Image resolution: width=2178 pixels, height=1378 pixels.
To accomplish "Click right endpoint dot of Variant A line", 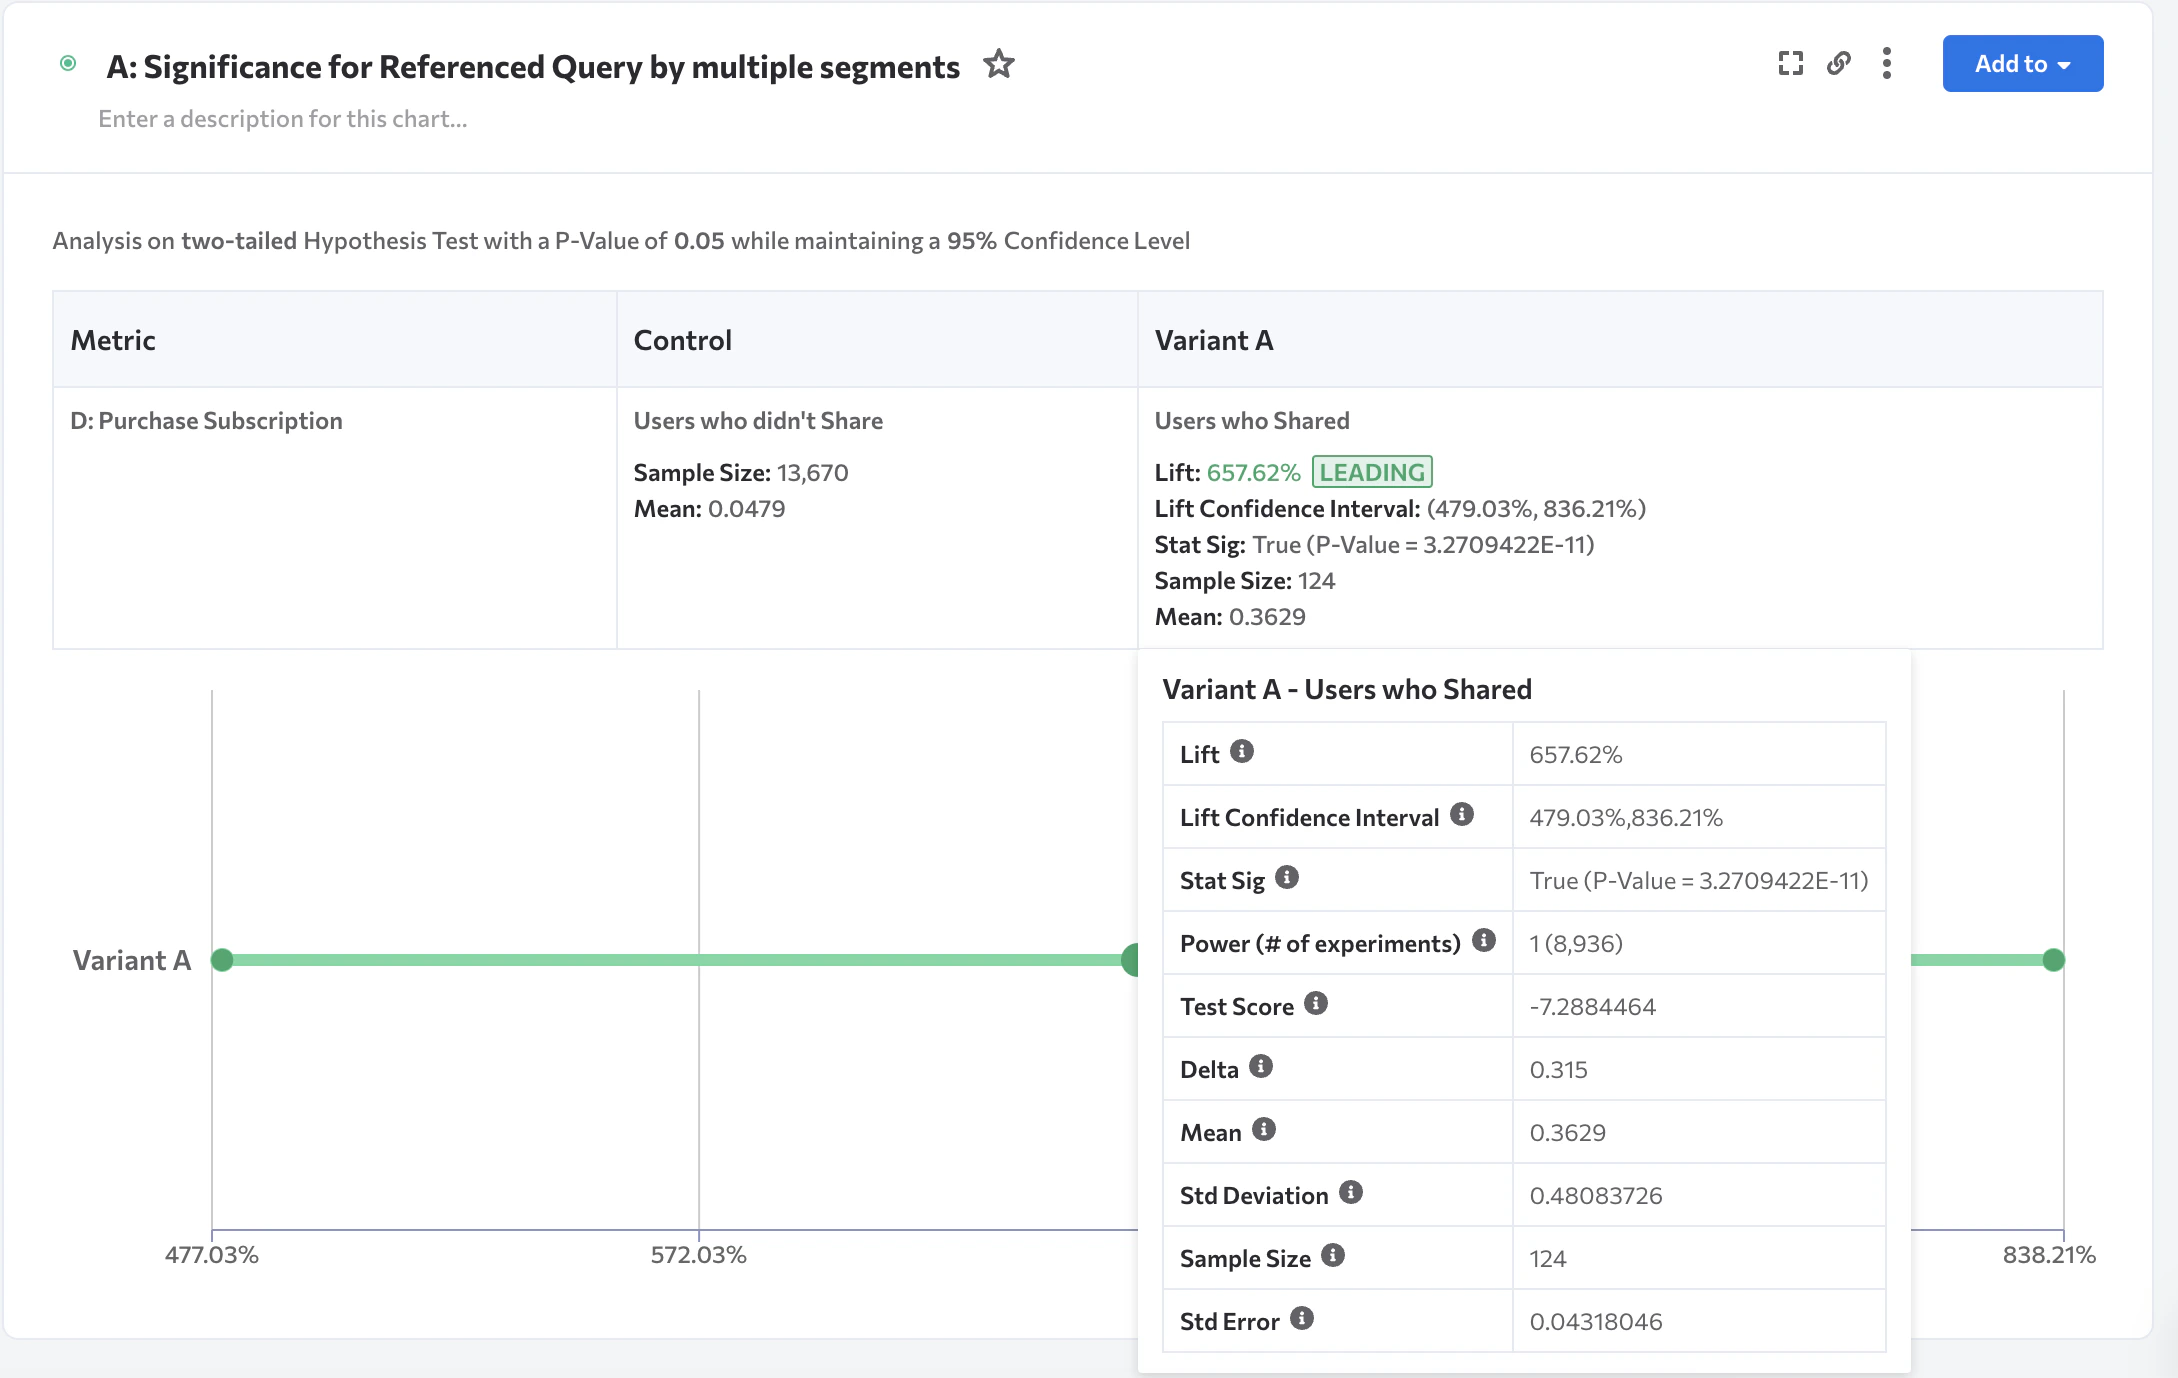I will click(2053, 960).
